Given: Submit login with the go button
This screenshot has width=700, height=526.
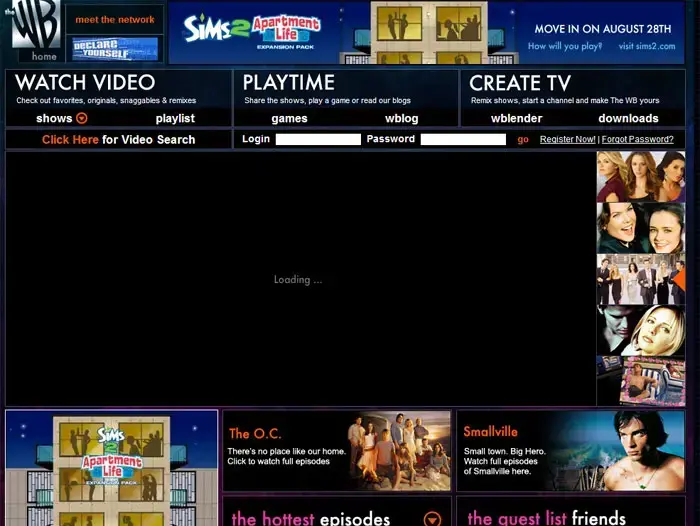Looking at the screenshot, I should click(523, 140).
